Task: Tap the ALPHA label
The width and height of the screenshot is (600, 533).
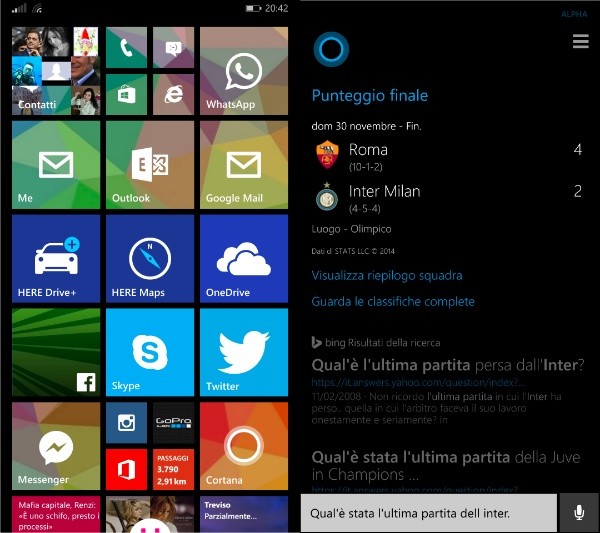Action: (x=574, y=14)
